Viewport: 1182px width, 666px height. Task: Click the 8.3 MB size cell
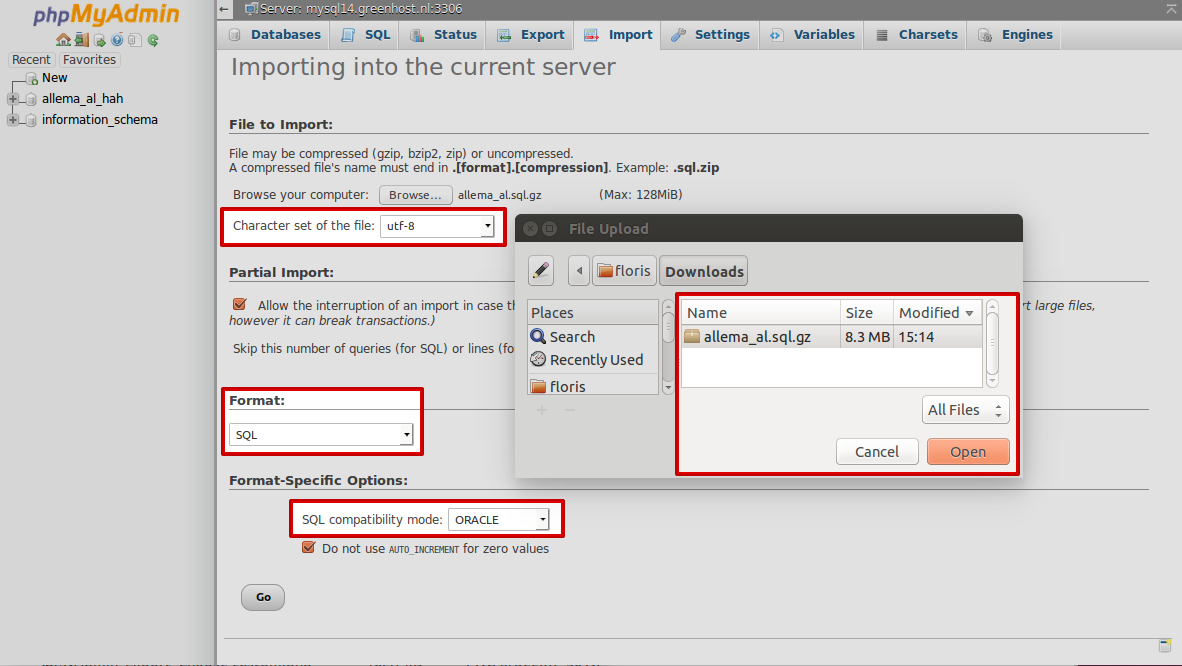point(867,336)
